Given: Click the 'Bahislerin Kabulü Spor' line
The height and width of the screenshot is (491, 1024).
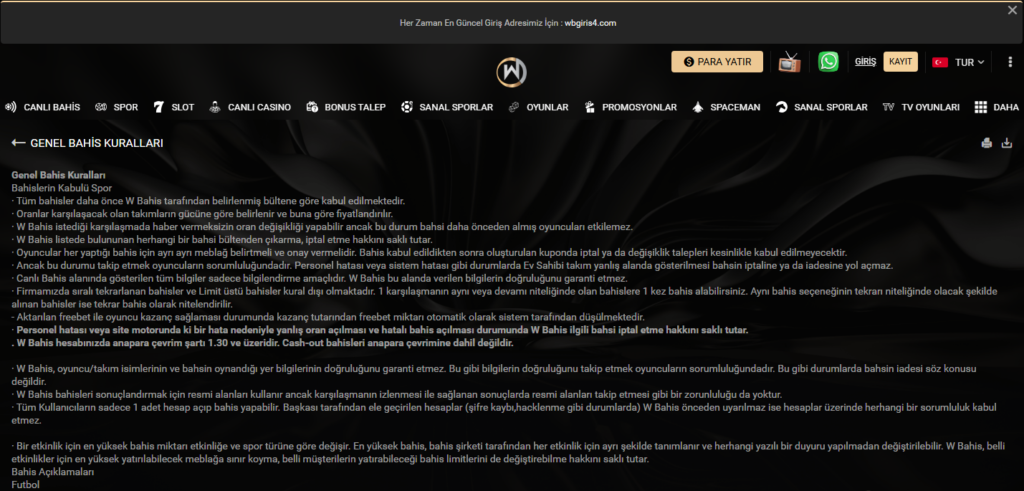Looking at the screenshot, I should pos(61,188).
